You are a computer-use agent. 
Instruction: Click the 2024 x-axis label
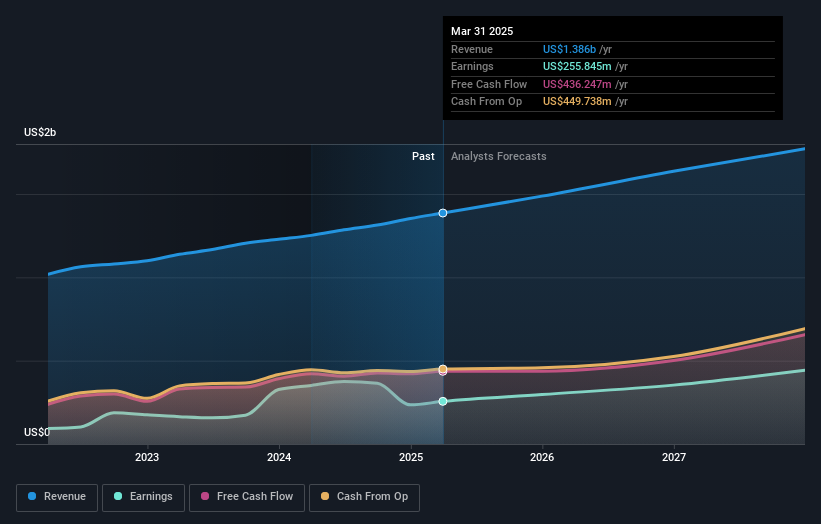tap(279, 457)
